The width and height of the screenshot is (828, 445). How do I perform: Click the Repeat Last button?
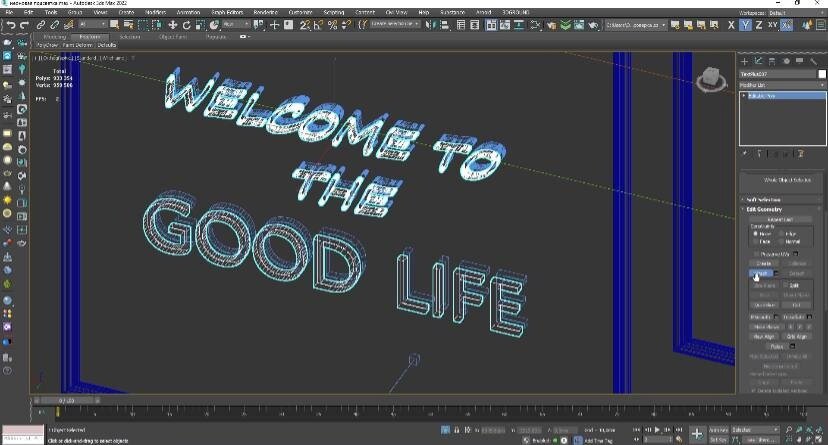[x=780, y=219]
